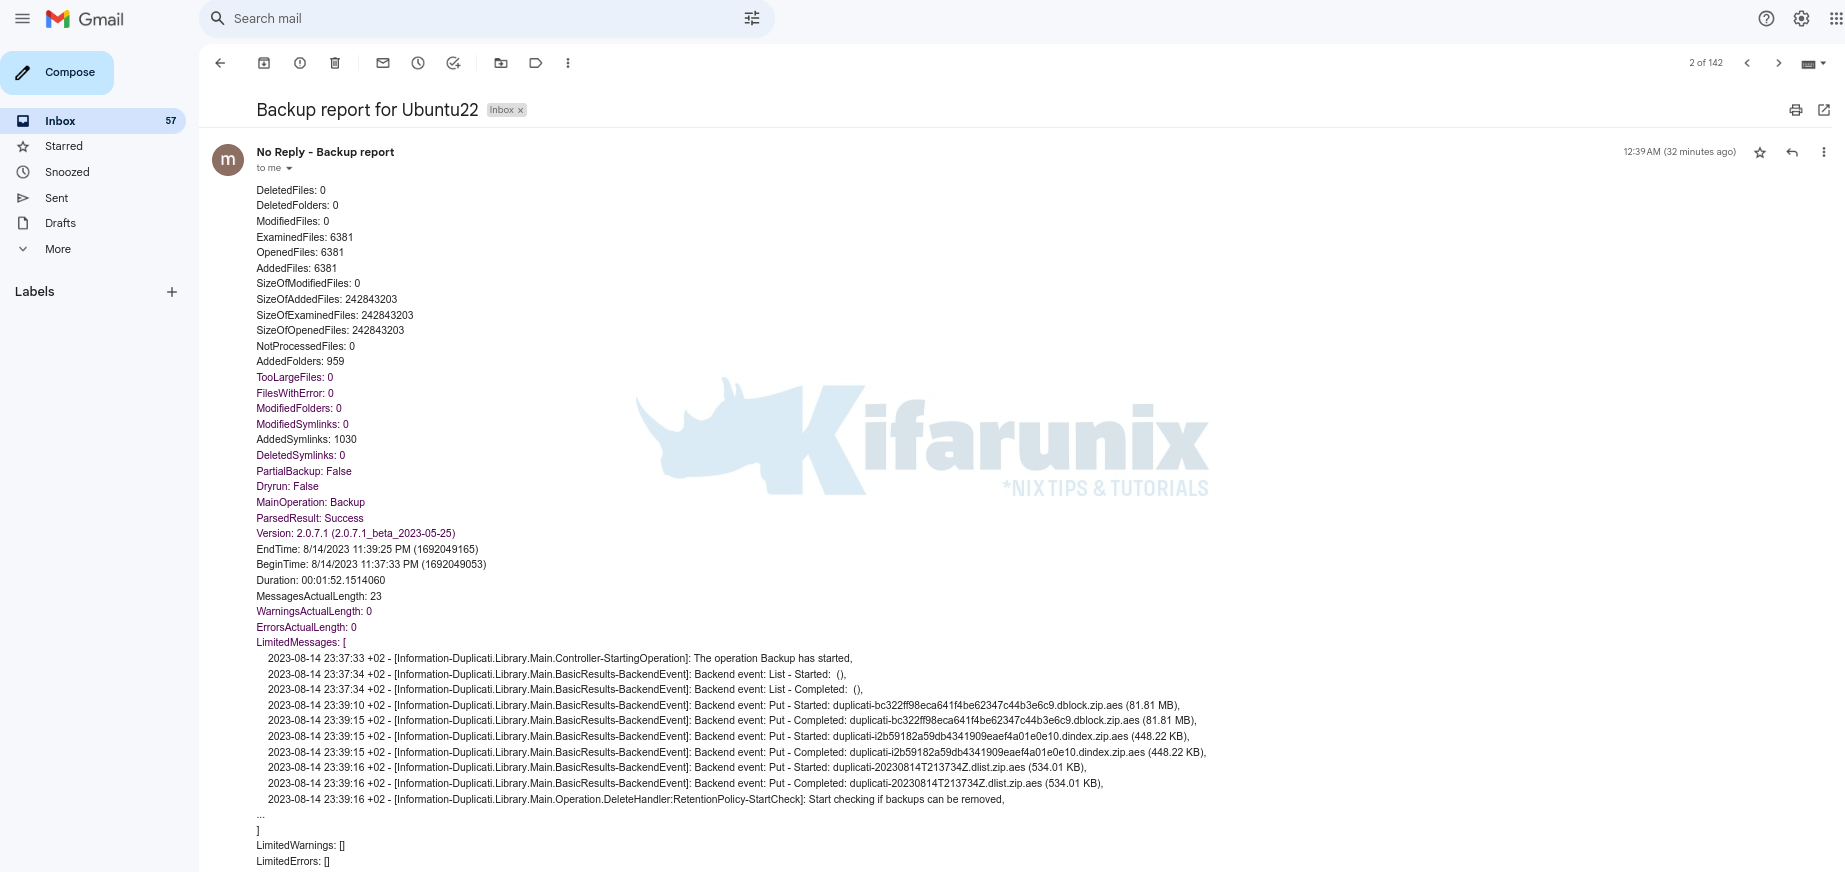The width and height of the screenshot is (1845, 872).
Task: Click the 'AddedFolders: 959' line
Action: coord(300,361)
